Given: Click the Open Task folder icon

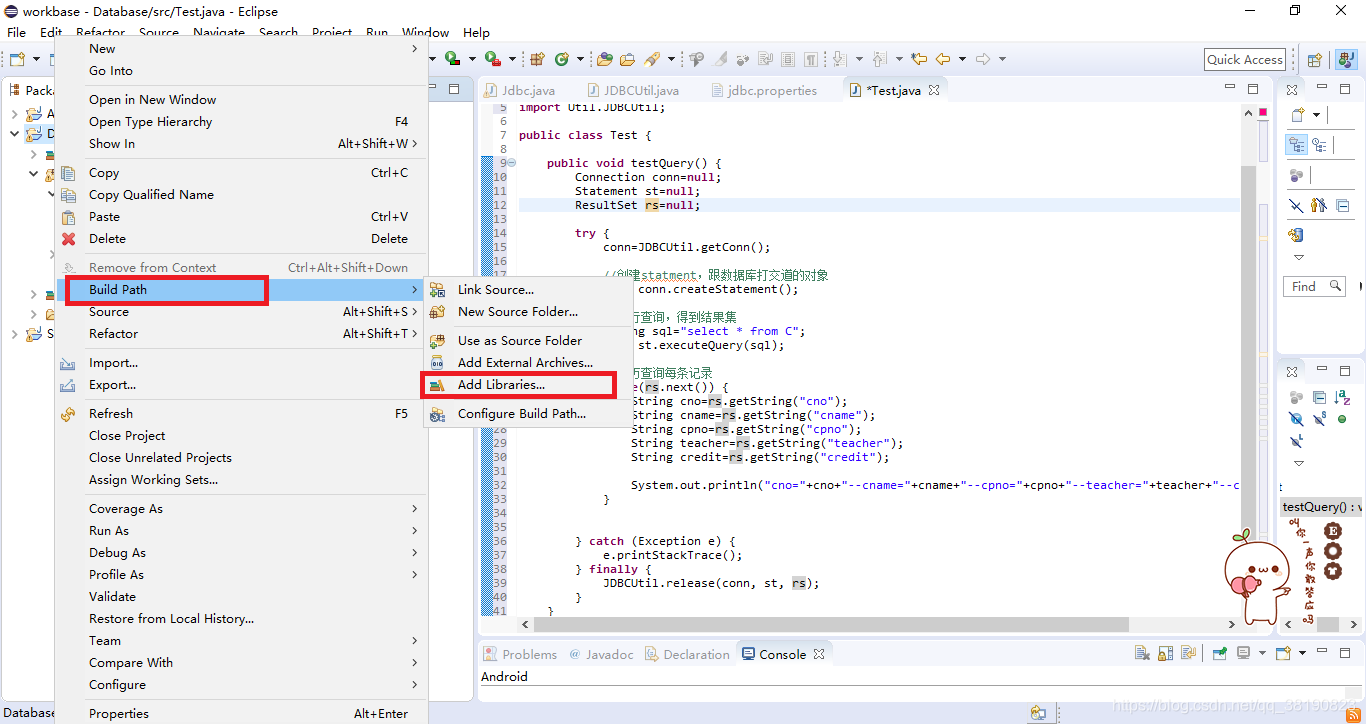Looking at the screenshot, I should pos(627,59).
